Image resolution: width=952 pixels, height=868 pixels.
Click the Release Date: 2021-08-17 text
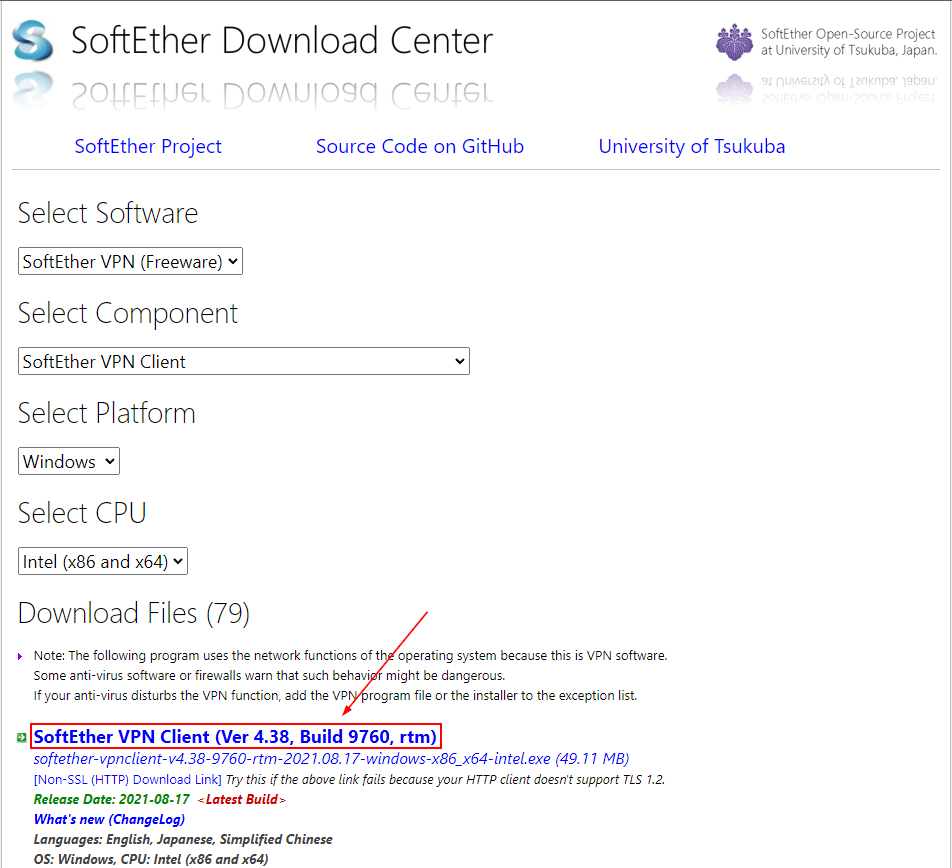point(112,799)
